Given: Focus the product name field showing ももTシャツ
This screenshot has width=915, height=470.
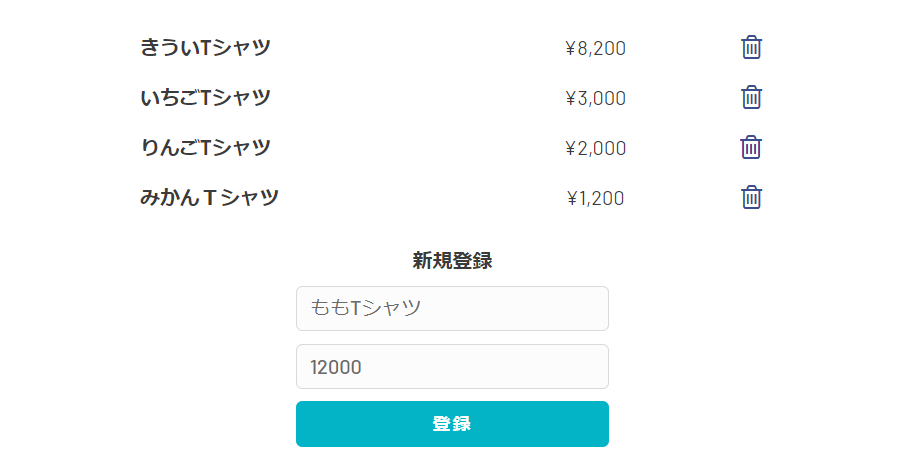Looking at the screenshot, I should pos(452,308).
